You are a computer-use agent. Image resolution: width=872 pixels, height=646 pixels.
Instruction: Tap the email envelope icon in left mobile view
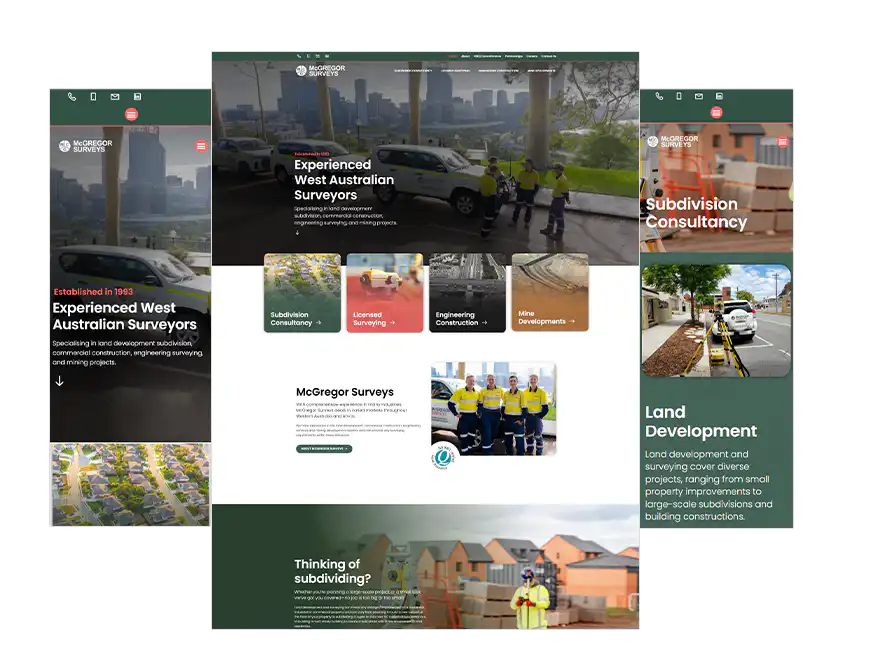pos(115,97)
